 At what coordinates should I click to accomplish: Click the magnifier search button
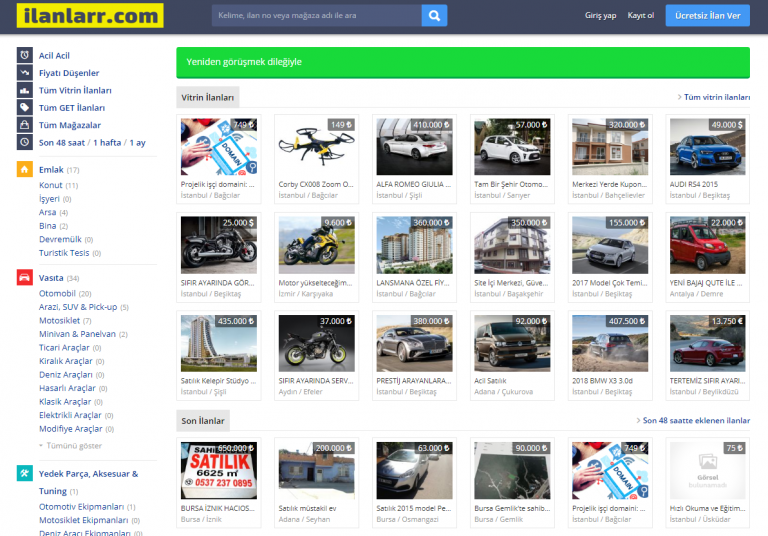pos(434,16)
